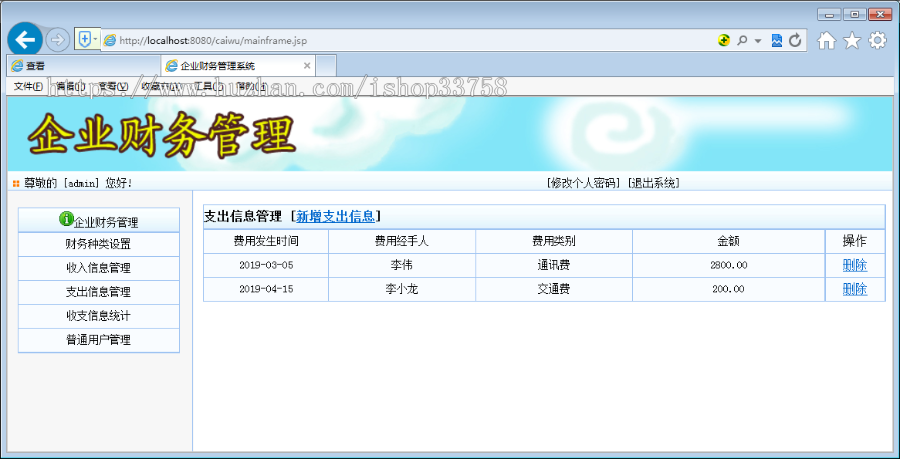Select the date cell 2019-03-05
900x459 pixels.
point(266,266)
